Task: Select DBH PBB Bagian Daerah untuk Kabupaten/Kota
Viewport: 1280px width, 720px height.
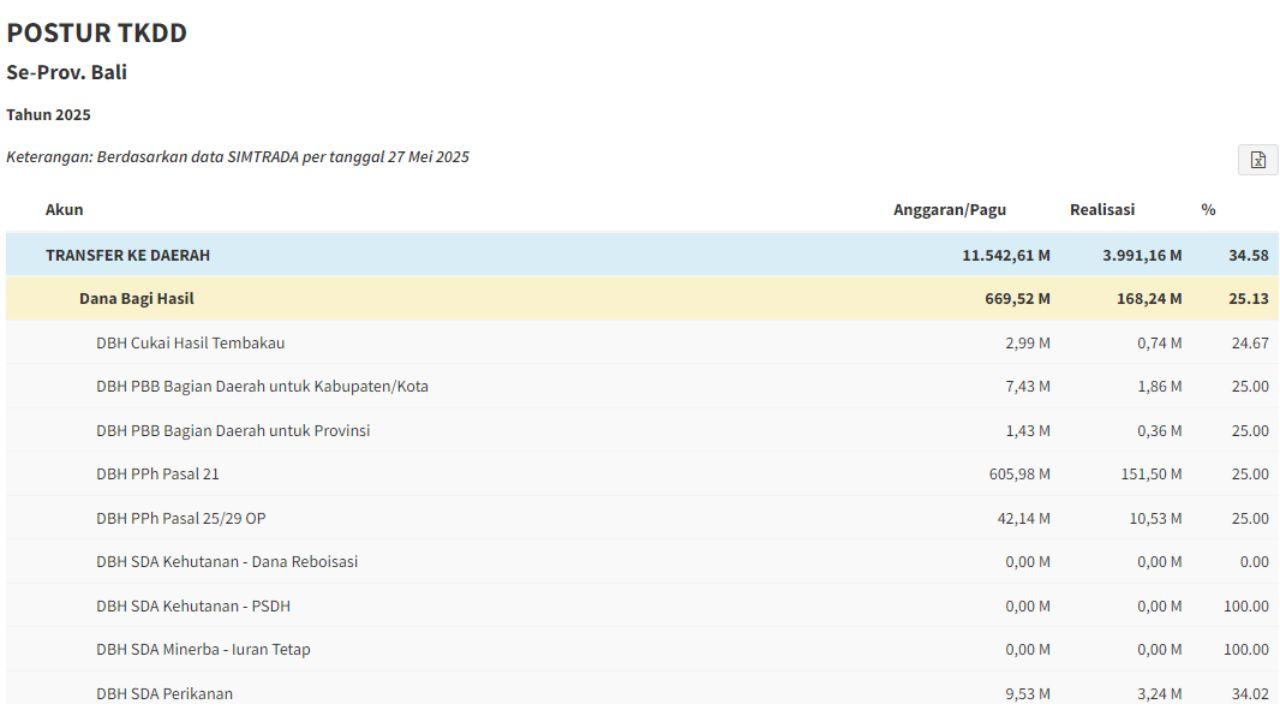Action: [x=262, y=387]
